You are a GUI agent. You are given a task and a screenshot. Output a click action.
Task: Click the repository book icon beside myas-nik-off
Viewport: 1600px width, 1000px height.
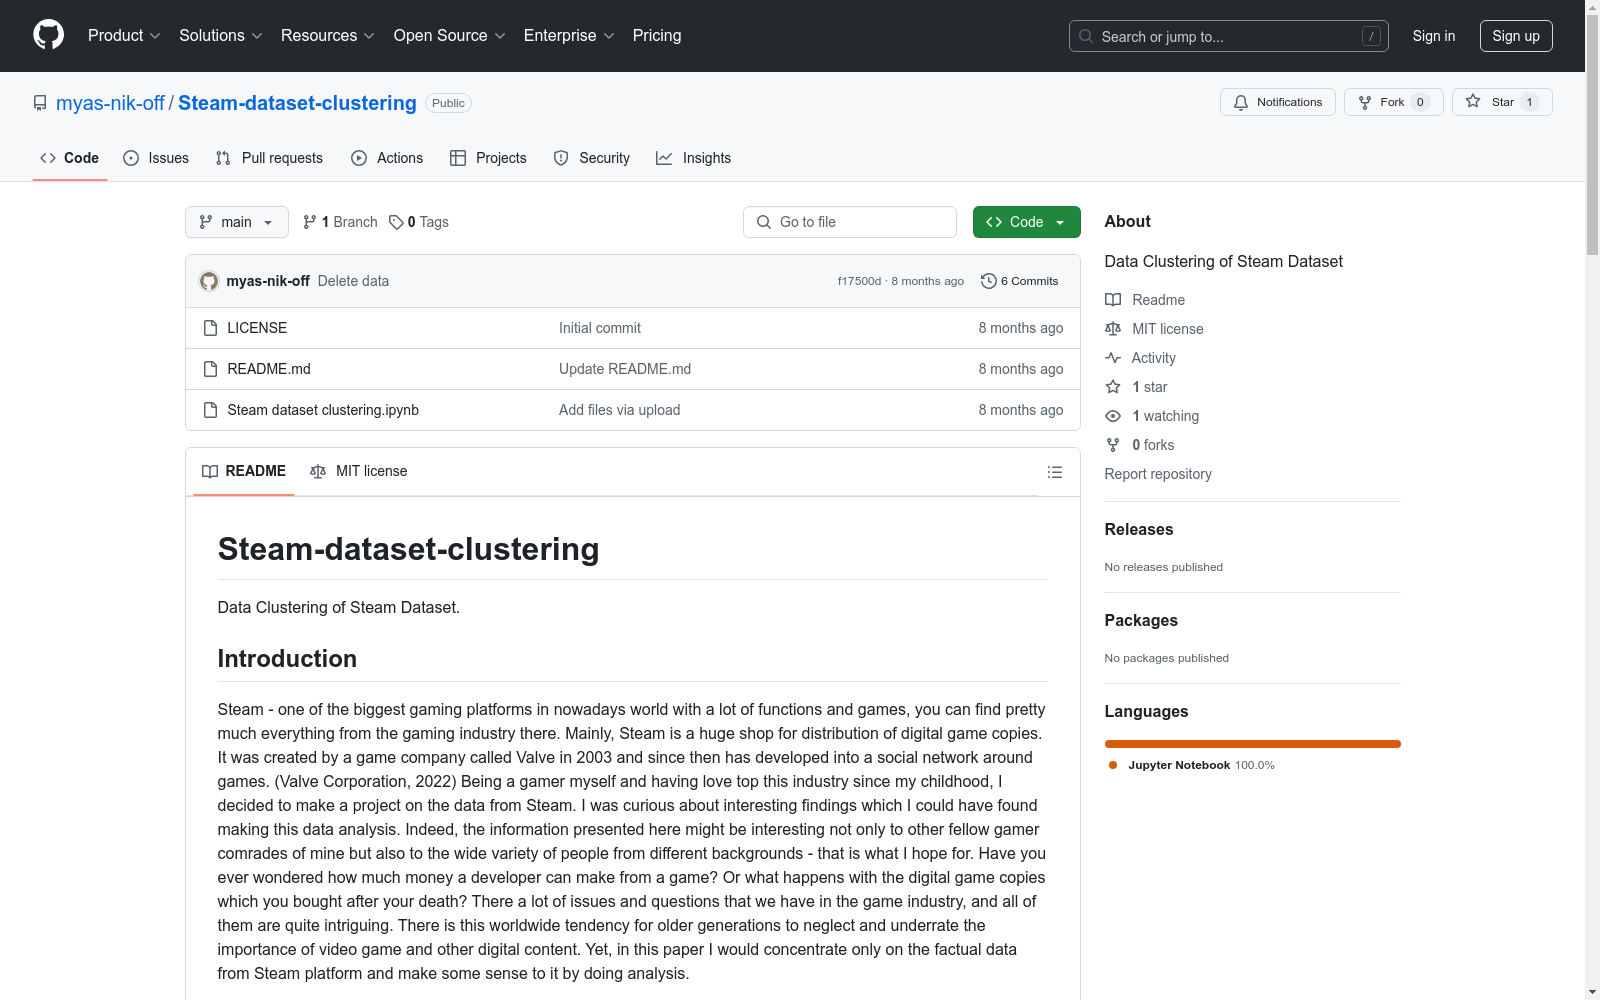coord(40,103)
